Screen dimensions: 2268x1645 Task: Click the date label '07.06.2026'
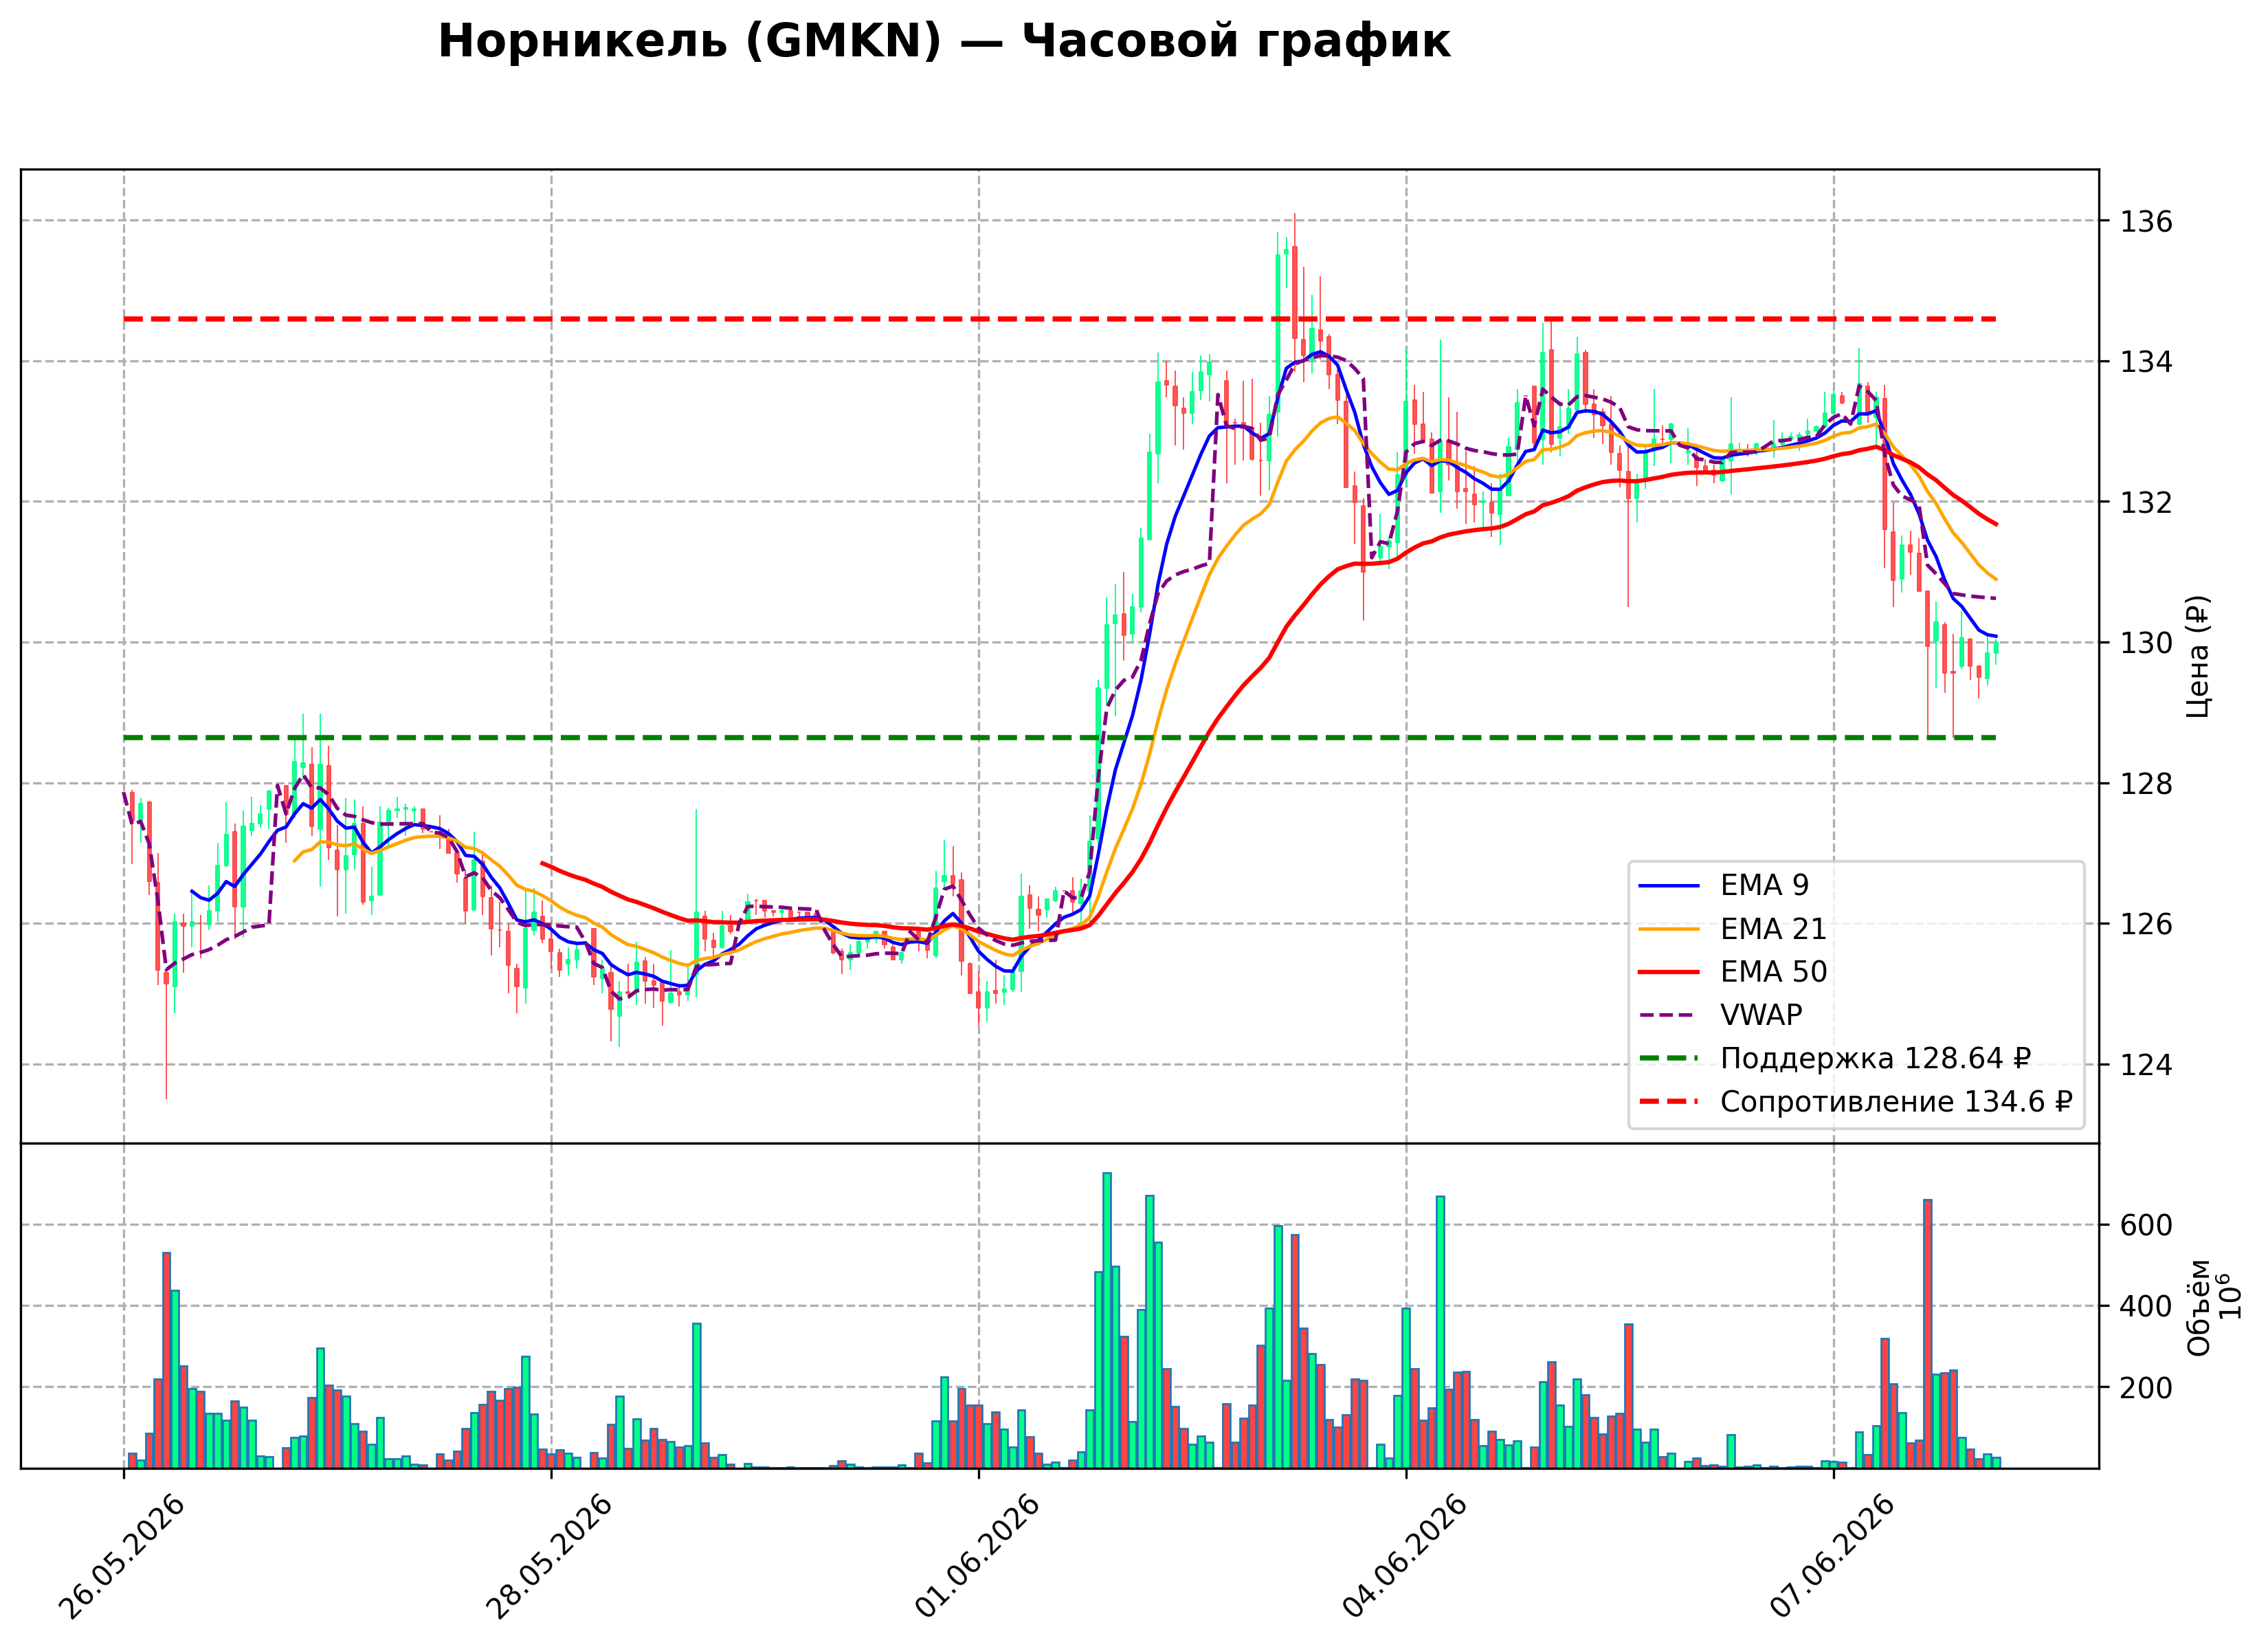click(1832, 1557)
